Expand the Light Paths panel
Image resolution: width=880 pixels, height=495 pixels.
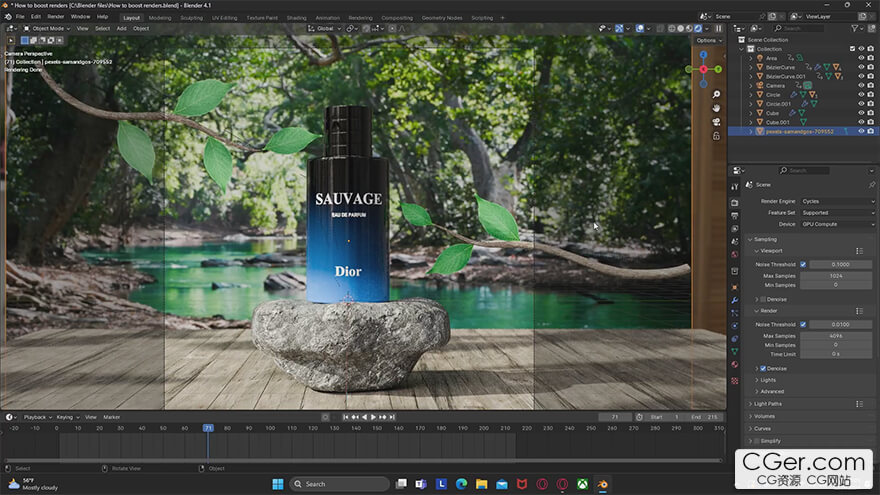(767, 404)
